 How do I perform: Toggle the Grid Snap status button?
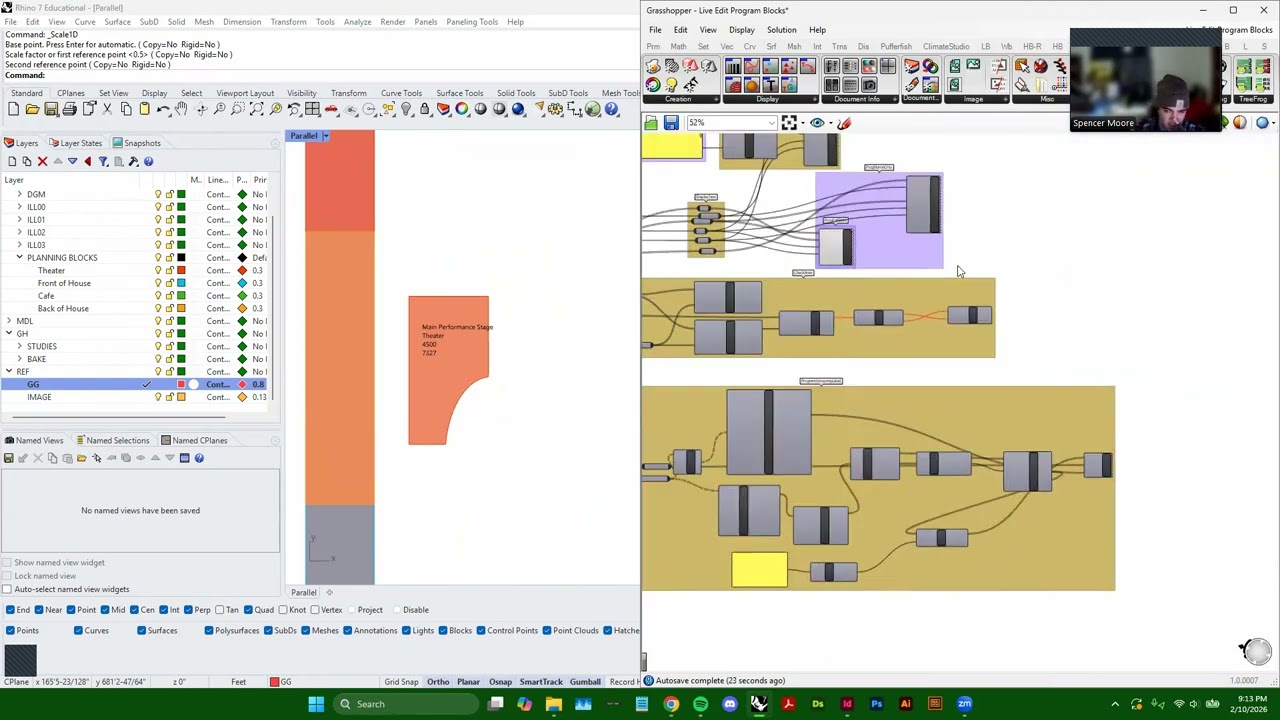pos(401,682)
